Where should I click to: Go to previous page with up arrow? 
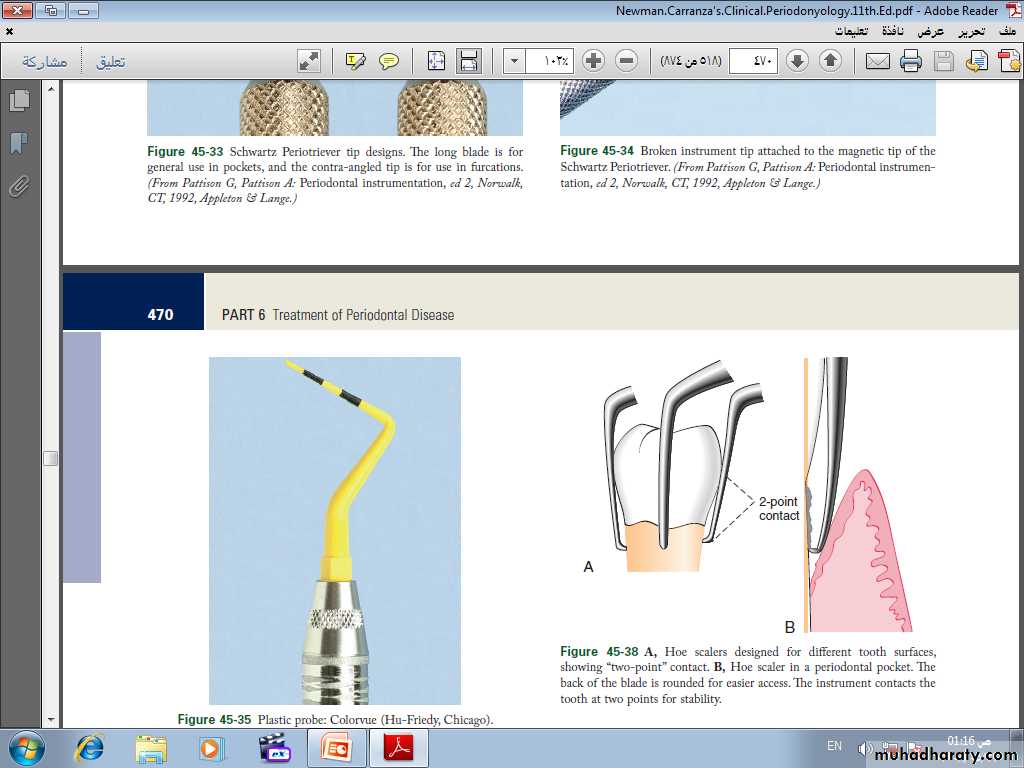coord(830,61)
